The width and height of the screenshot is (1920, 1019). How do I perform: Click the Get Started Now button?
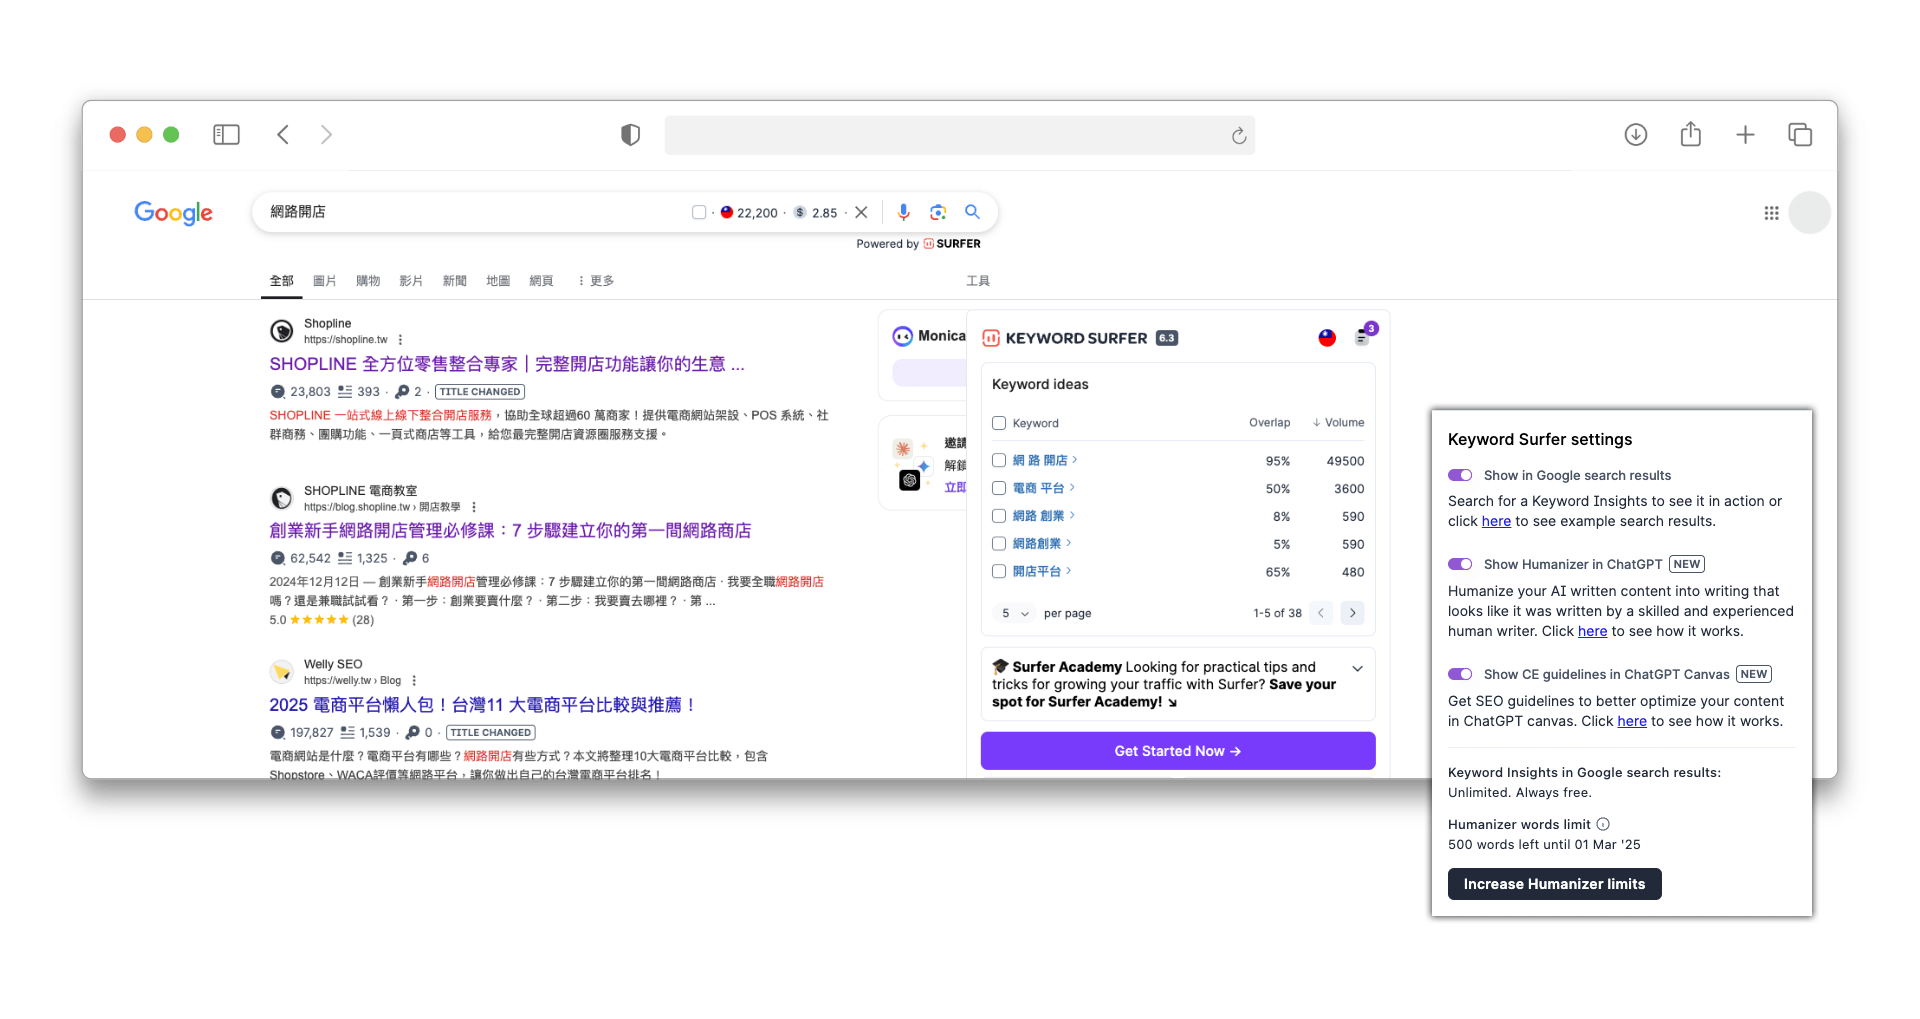pyautogui.click(x=1178, y=751)
